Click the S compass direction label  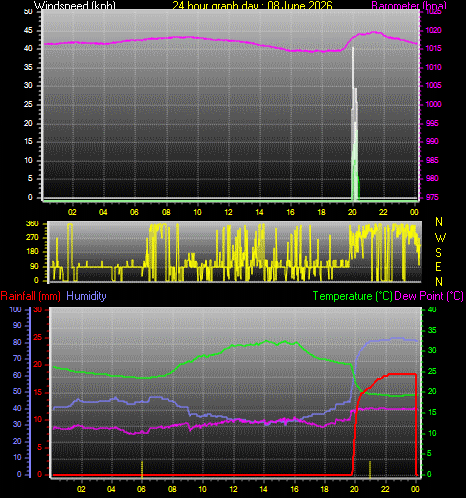click(439, 253)
